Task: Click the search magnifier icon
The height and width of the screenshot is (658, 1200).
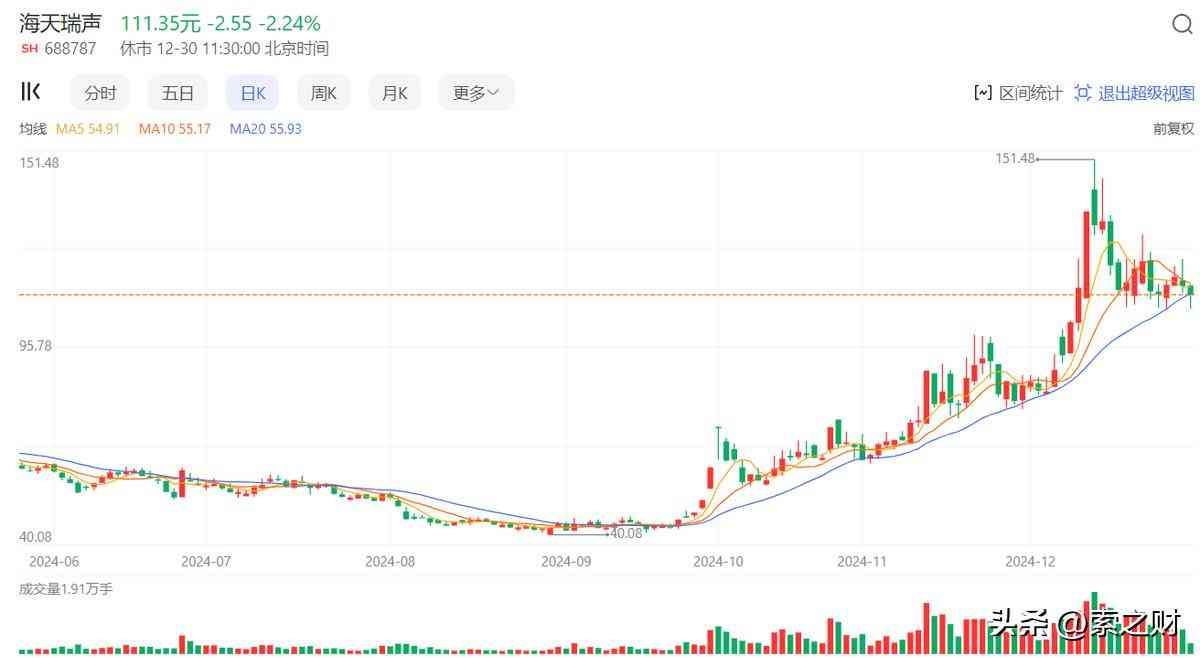Action: (1181, 24)
